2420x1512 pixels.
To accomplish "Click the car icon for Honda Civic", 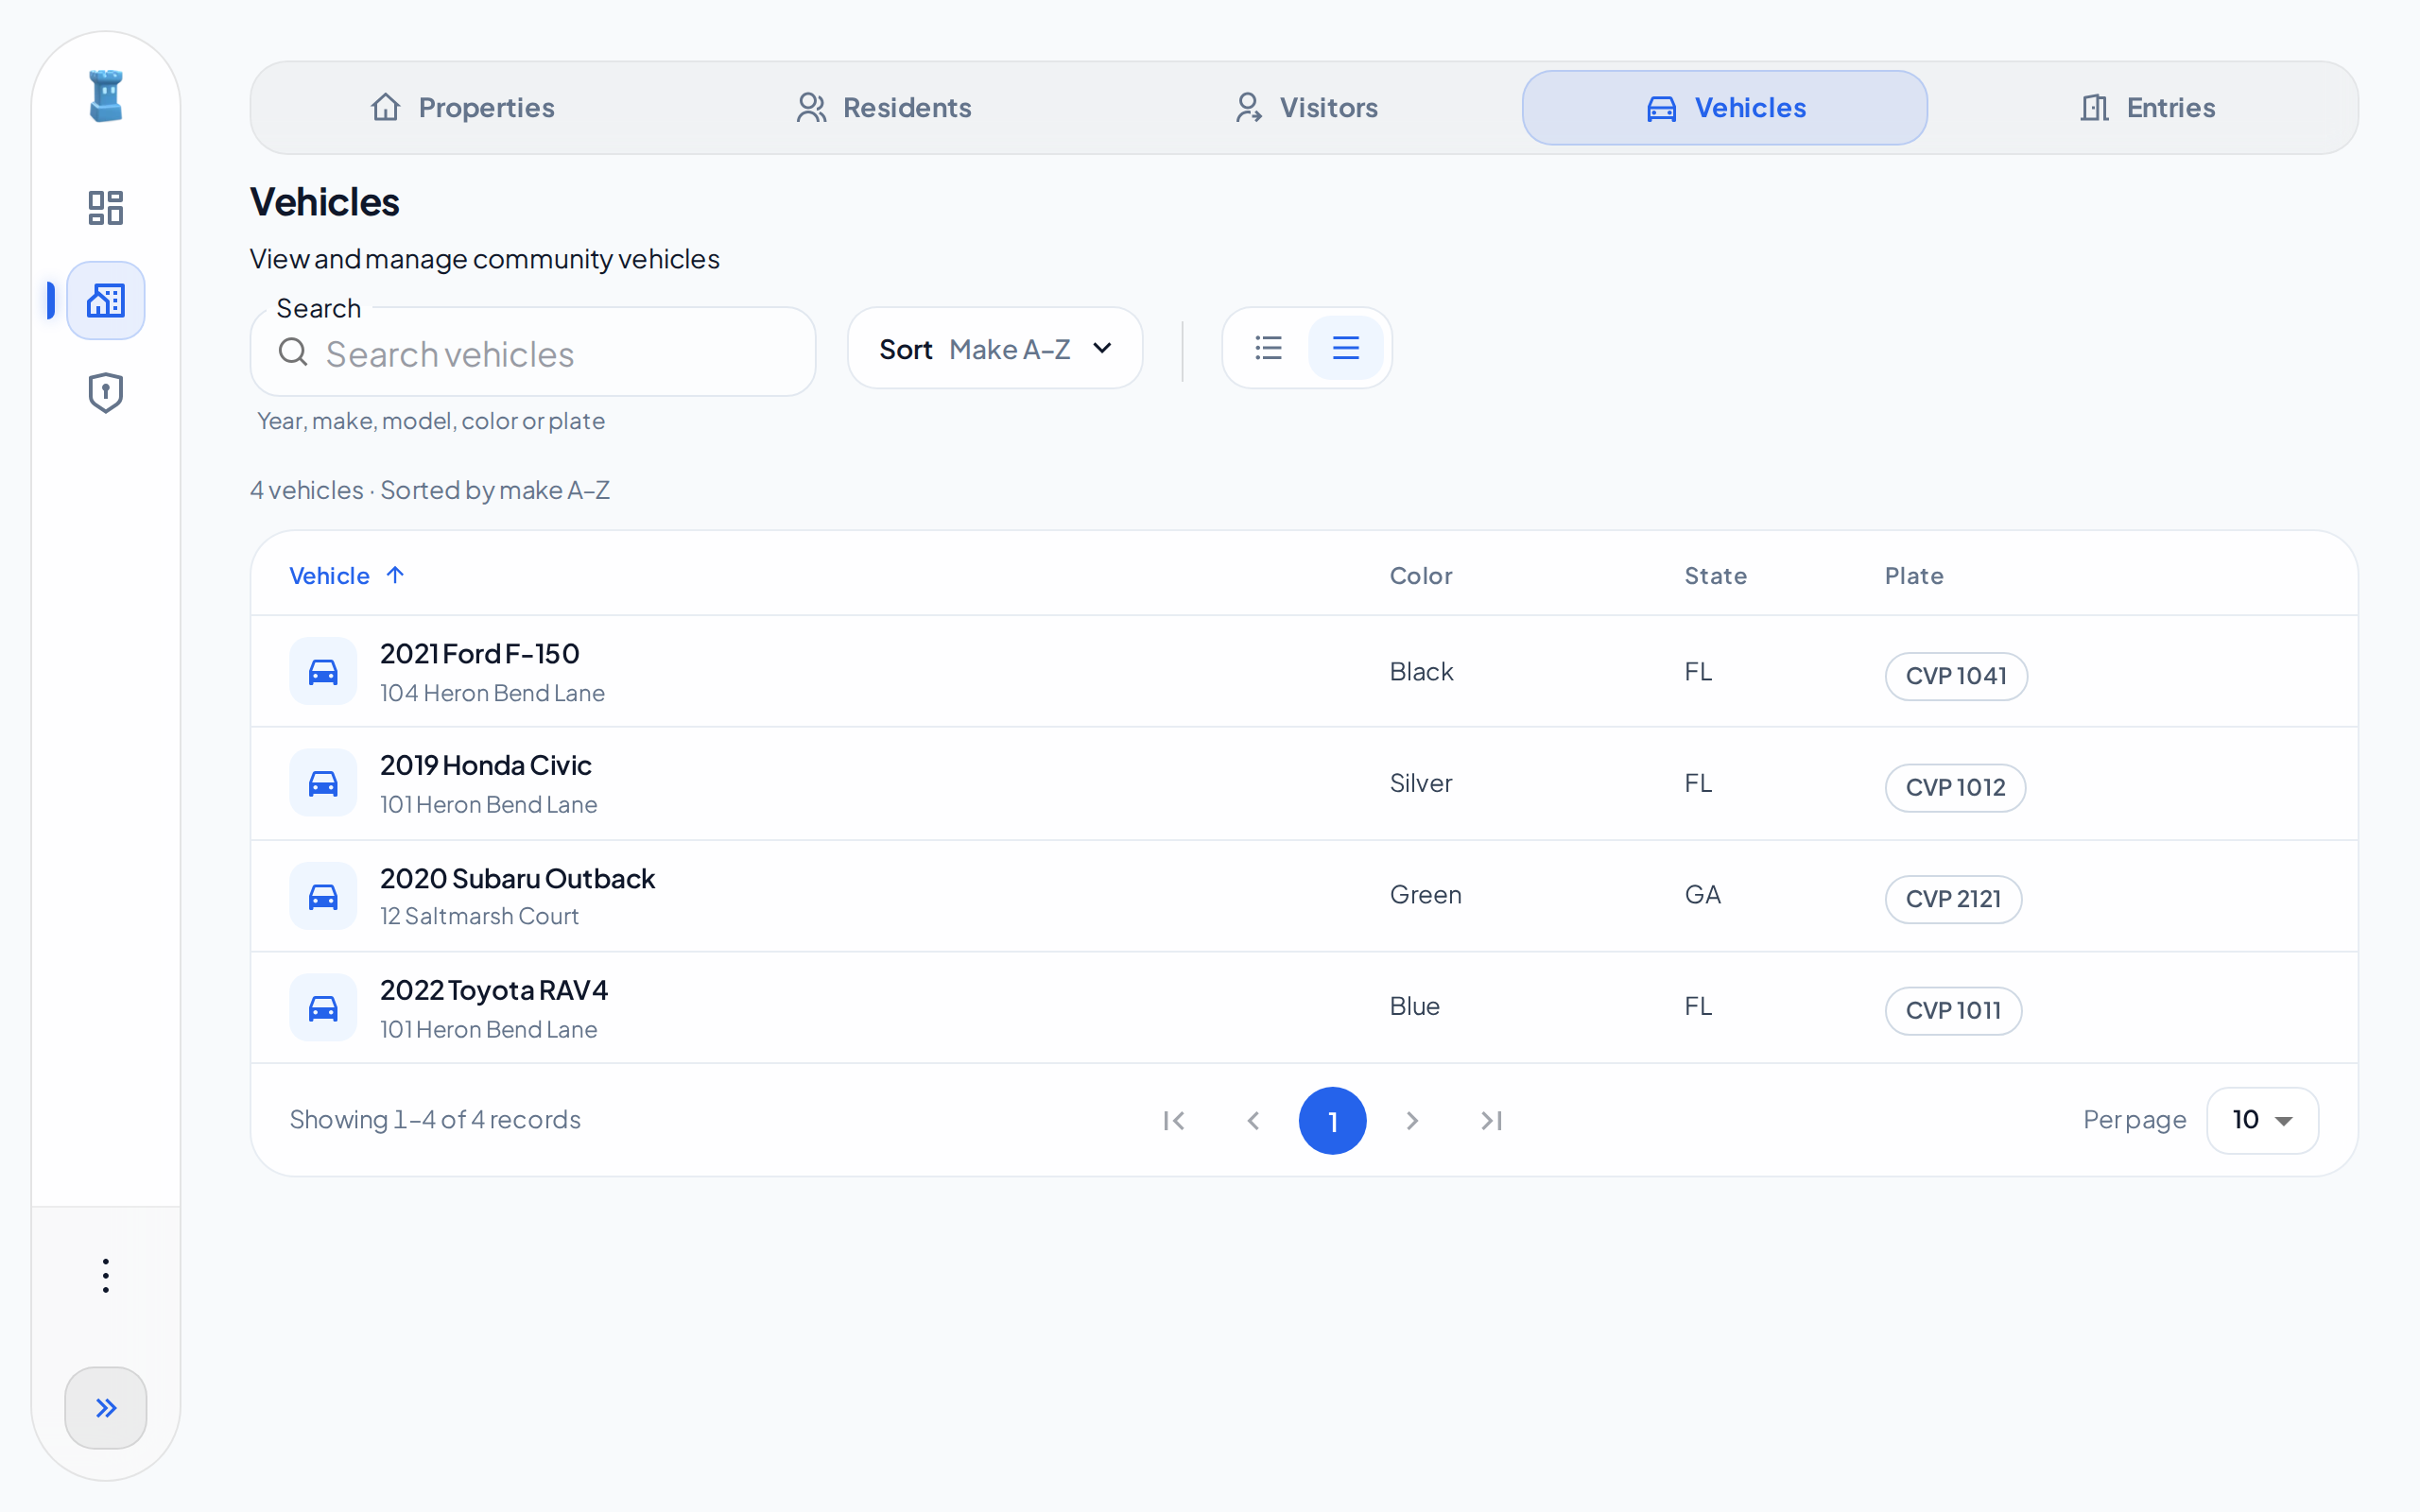I will 323,783.
